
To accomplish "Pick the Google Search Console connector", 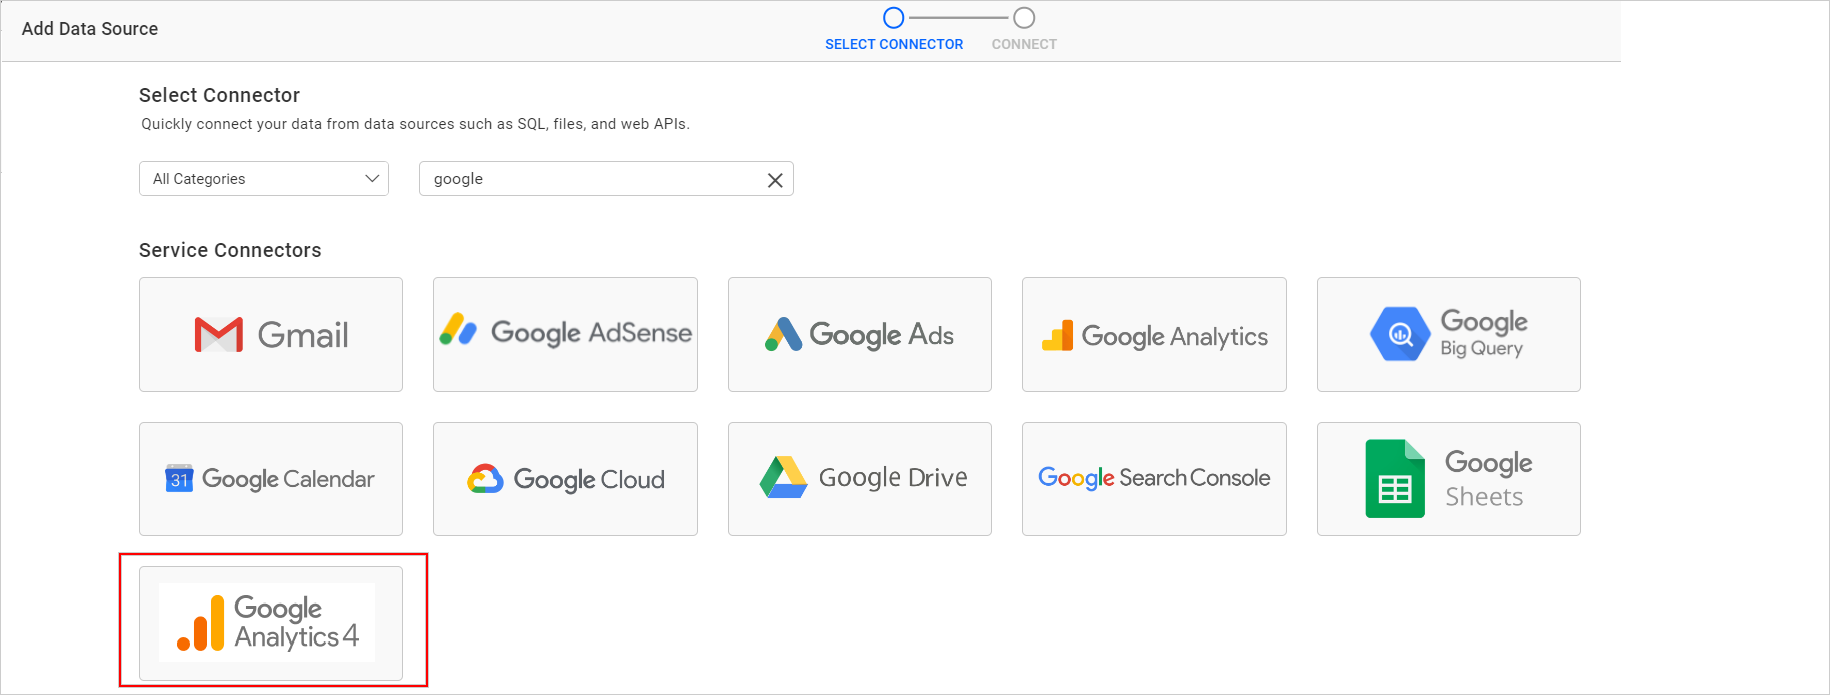I will coord(1154,479).
